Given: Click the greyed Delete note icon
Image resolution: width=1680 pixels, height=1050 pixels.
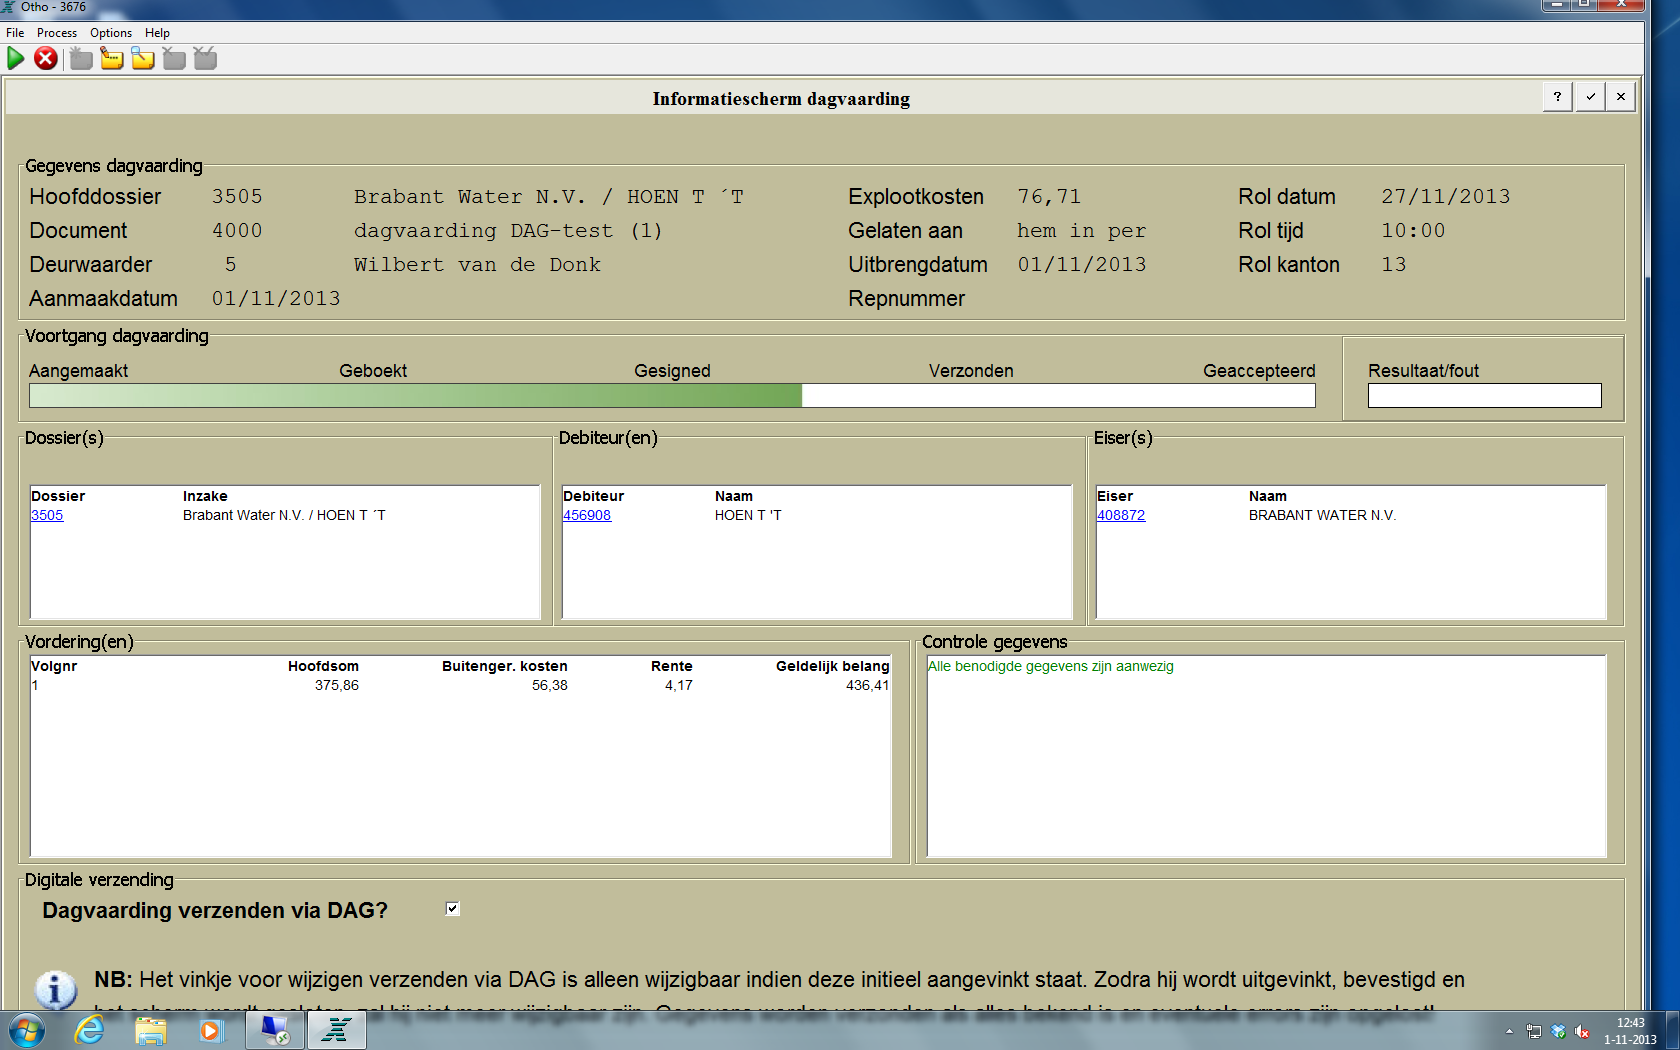Looking at the screenshot, I should (174, 59).
